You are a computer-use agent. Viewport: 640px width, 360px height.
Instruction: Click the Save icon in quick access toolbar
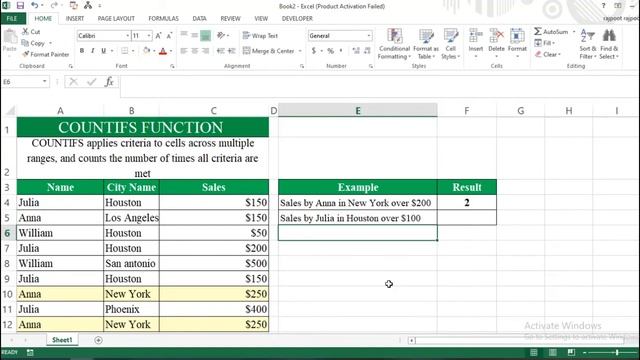(20, 6)
